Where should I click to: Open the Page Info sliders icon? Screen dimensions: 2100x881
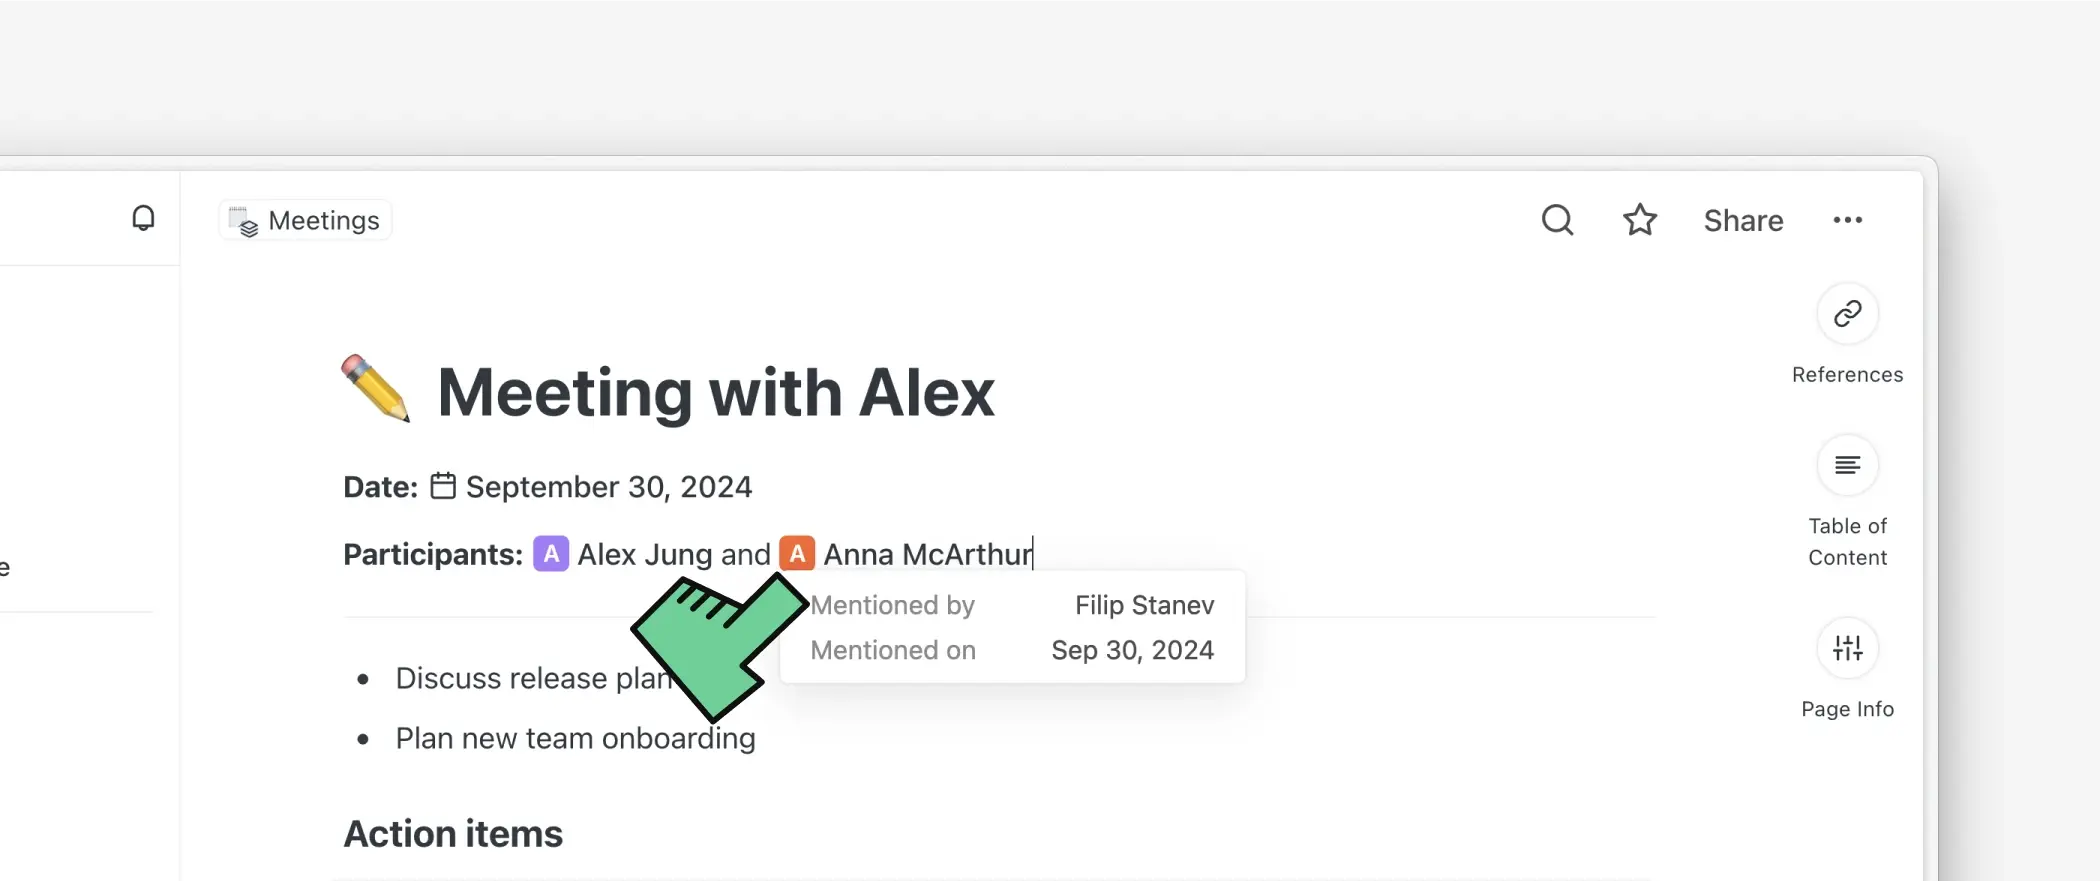click(1847, 648)
